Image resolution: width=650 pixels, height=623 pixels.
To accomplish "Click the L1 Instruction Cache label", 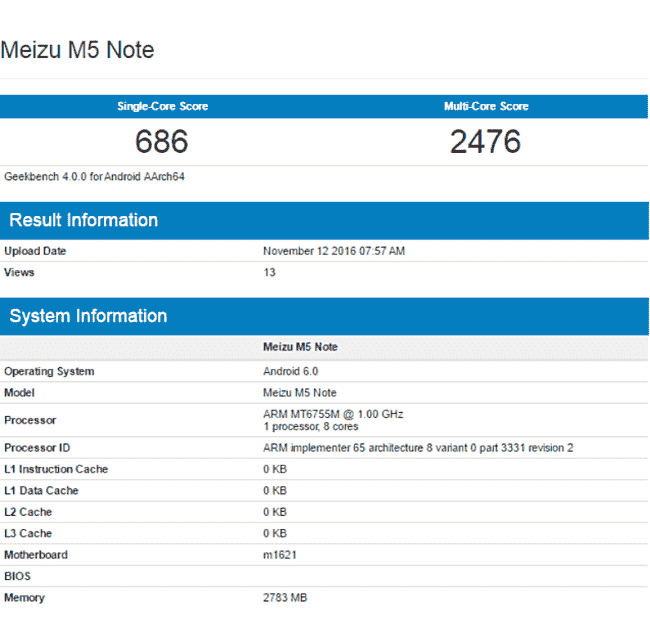I will pyautogui.click(x=56, y=469).
